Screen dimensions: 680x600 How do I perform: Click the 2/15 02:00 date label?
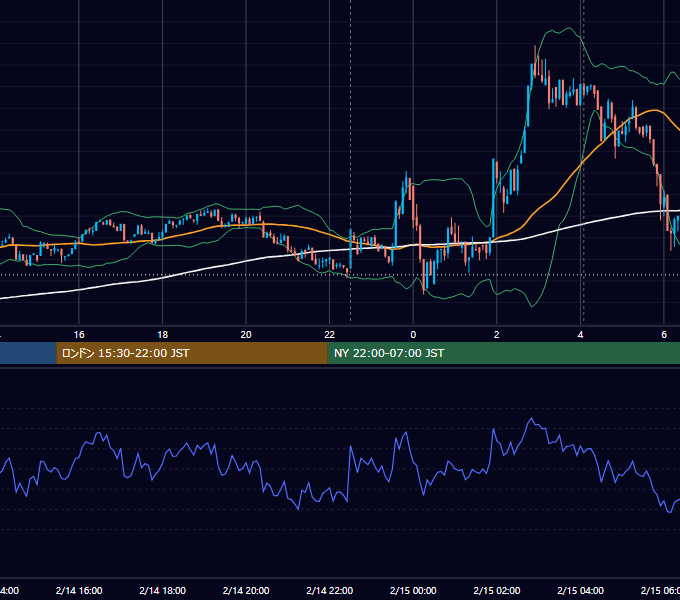tap(497, 590)
